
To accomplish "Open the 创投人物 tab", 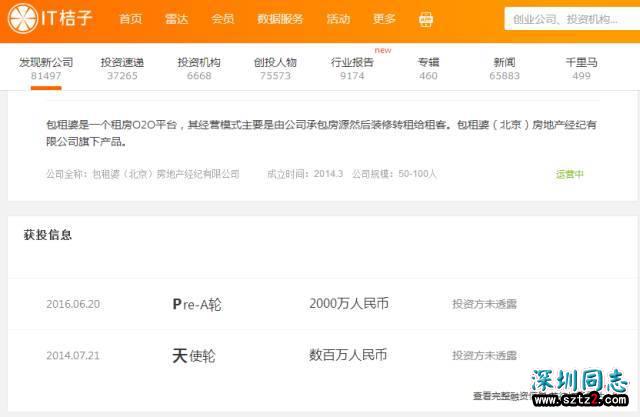I will tap(275, 69).
